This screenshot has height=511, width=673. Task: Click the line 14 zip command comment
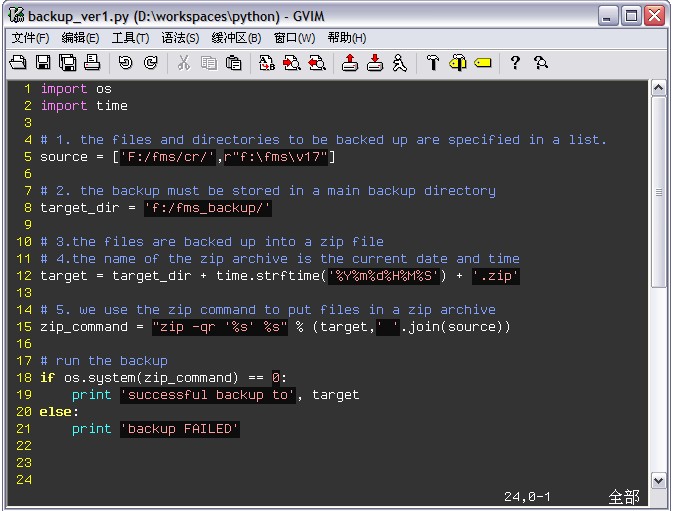pos(268,310)
